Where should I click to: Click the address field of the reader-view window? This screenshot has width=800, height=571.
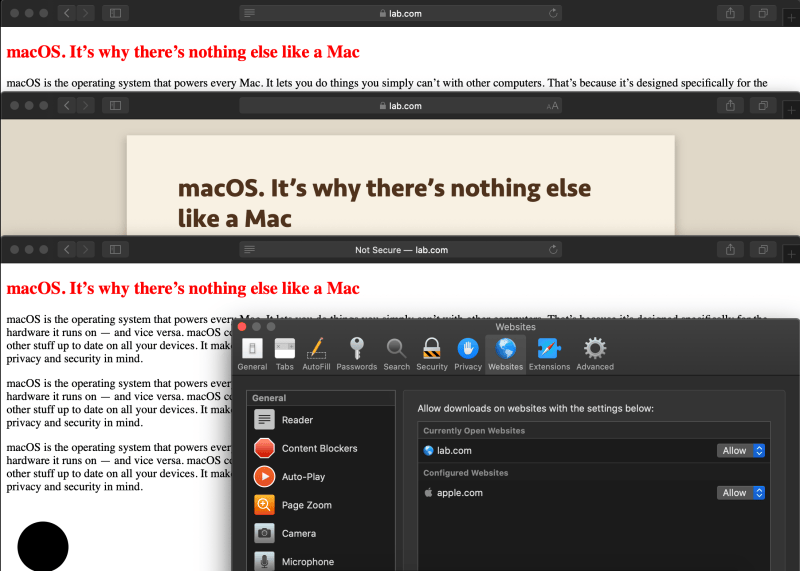[401, 106]
